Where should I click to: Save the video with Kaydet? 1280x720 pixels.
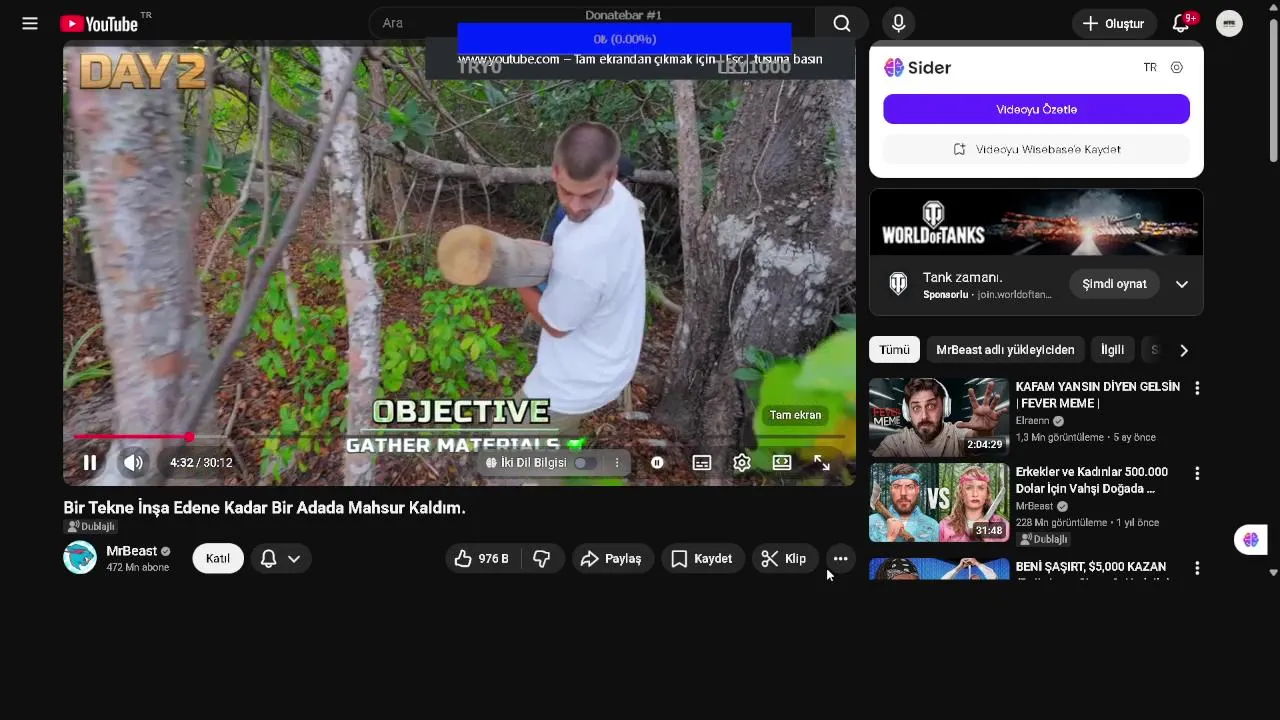[702, 559]
